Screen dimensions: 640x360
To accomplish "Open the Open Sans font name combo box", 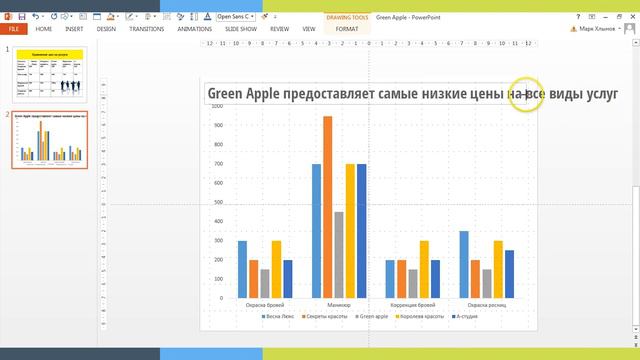I will click(x=236, y=17).
